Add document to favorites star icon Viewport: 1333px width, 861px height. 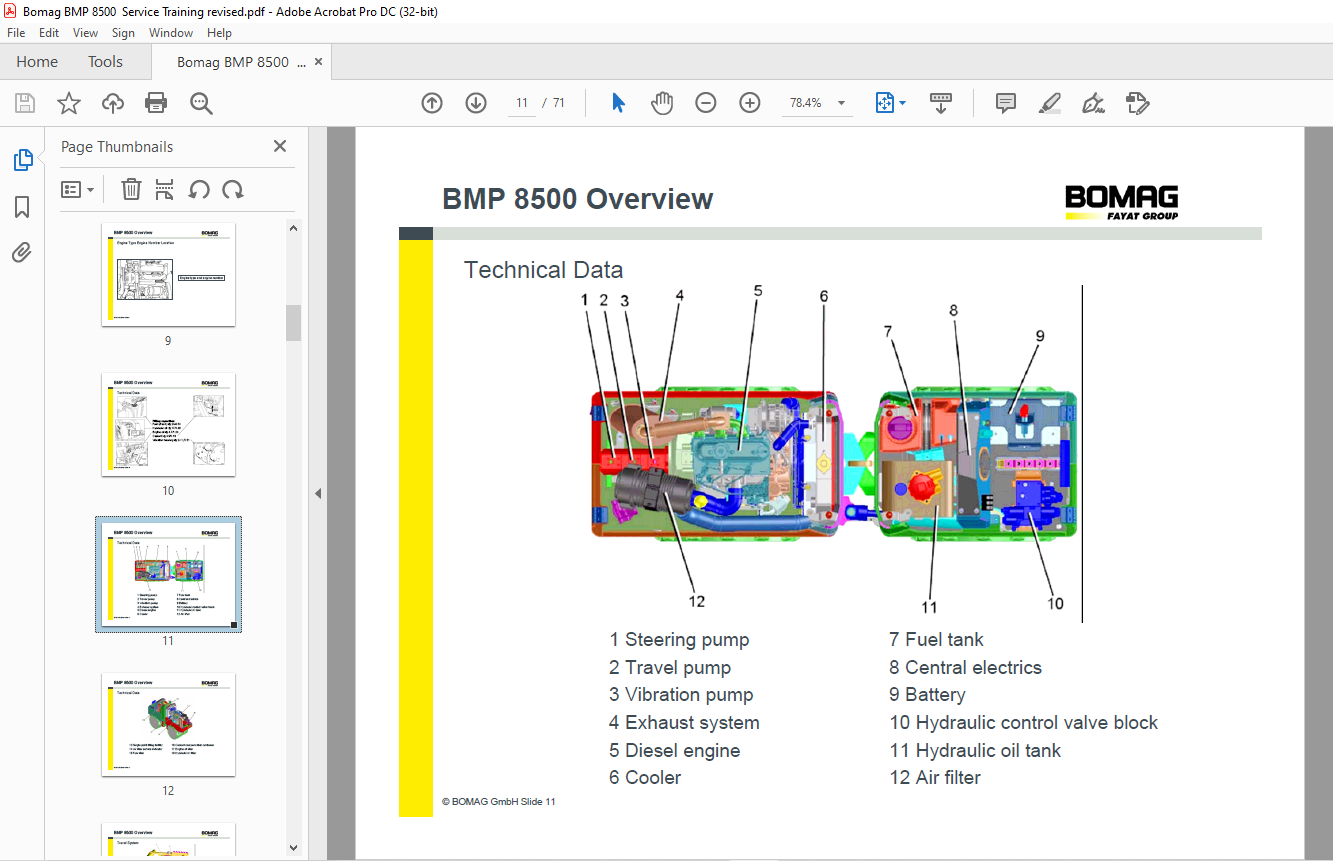point(68,103)
